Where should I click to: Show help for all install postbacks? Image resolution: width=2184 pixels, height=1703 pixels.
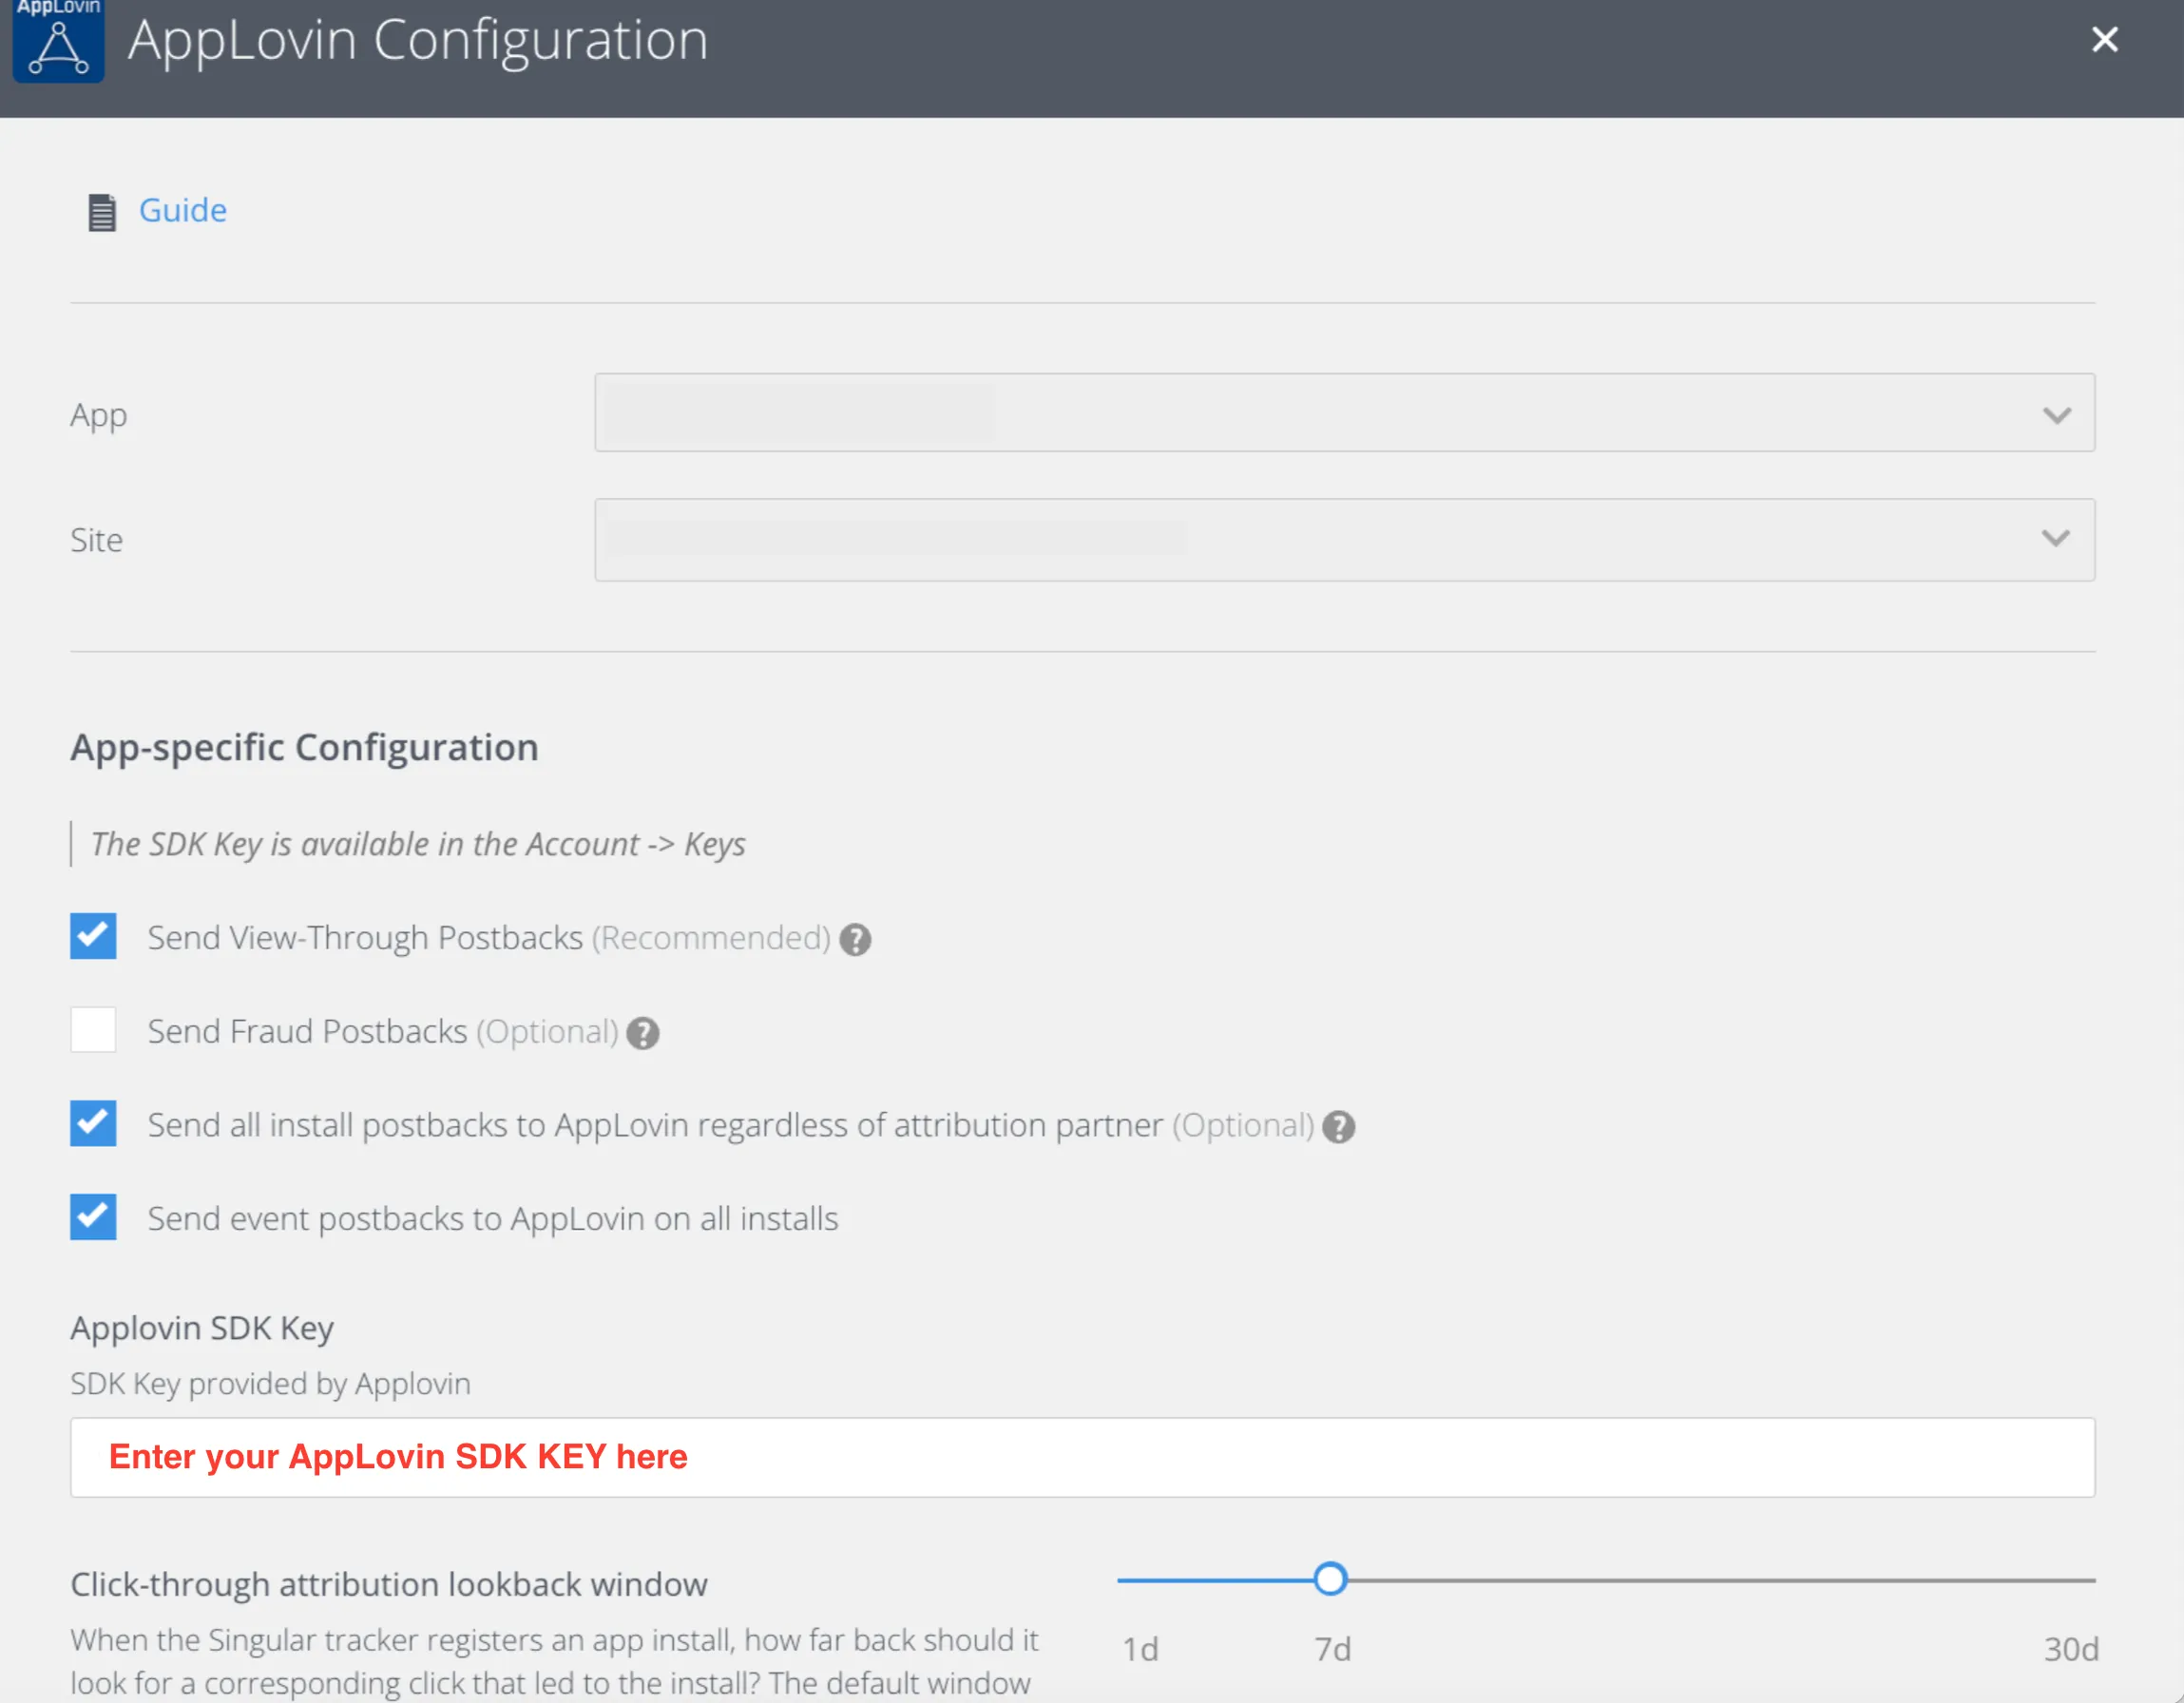1338,1127
